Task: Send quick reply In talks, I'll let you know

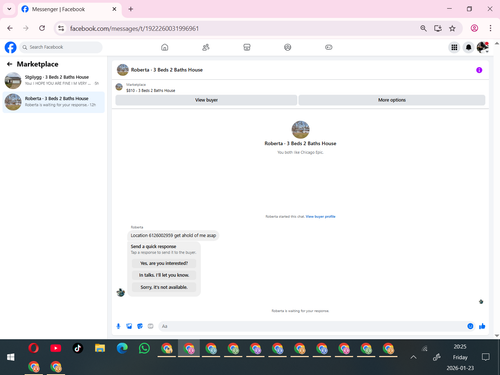Action: tap(164, 275)
